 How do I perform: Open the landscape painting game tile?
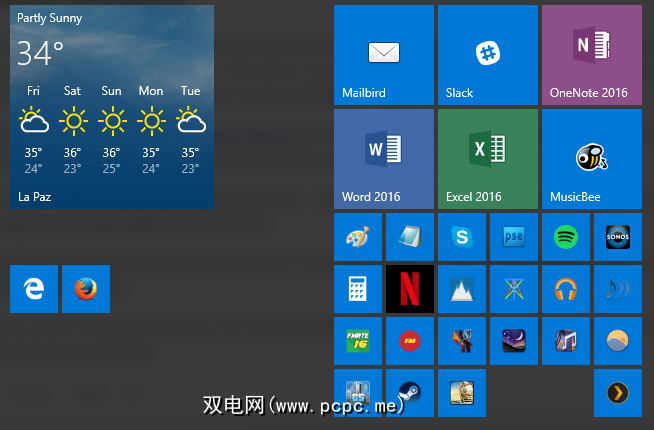click(462, 393)
